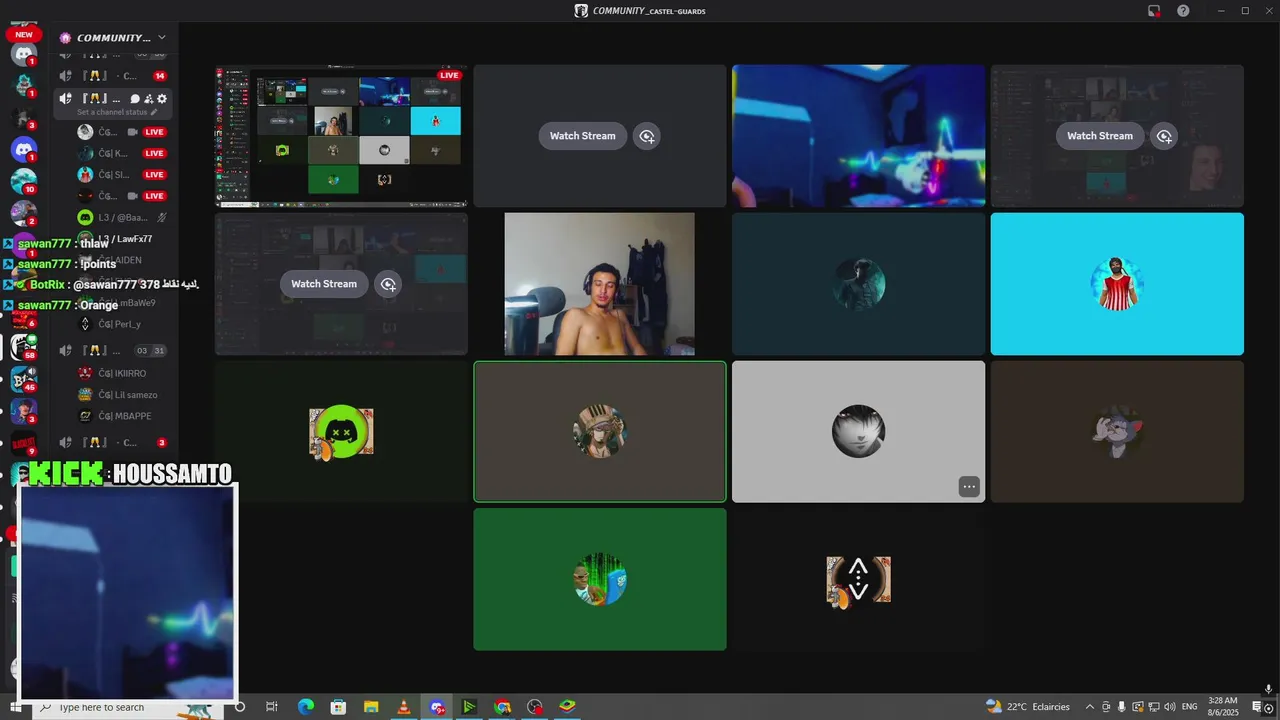1280x720 pixels.
Task: Select the brown tile with Tom cat avatar
Action: coord(1117,432)
